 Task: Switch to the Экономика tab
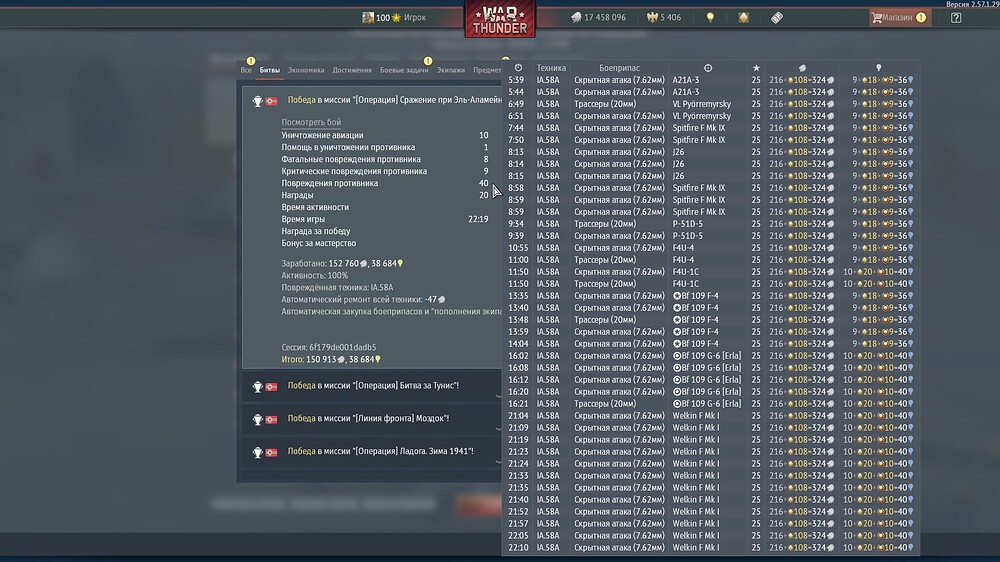pos(306,70)
